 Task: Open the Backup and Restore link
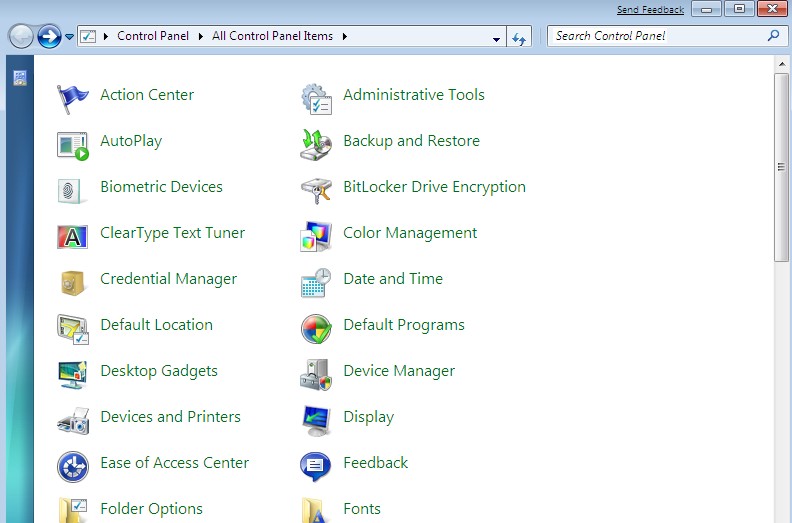411,141
